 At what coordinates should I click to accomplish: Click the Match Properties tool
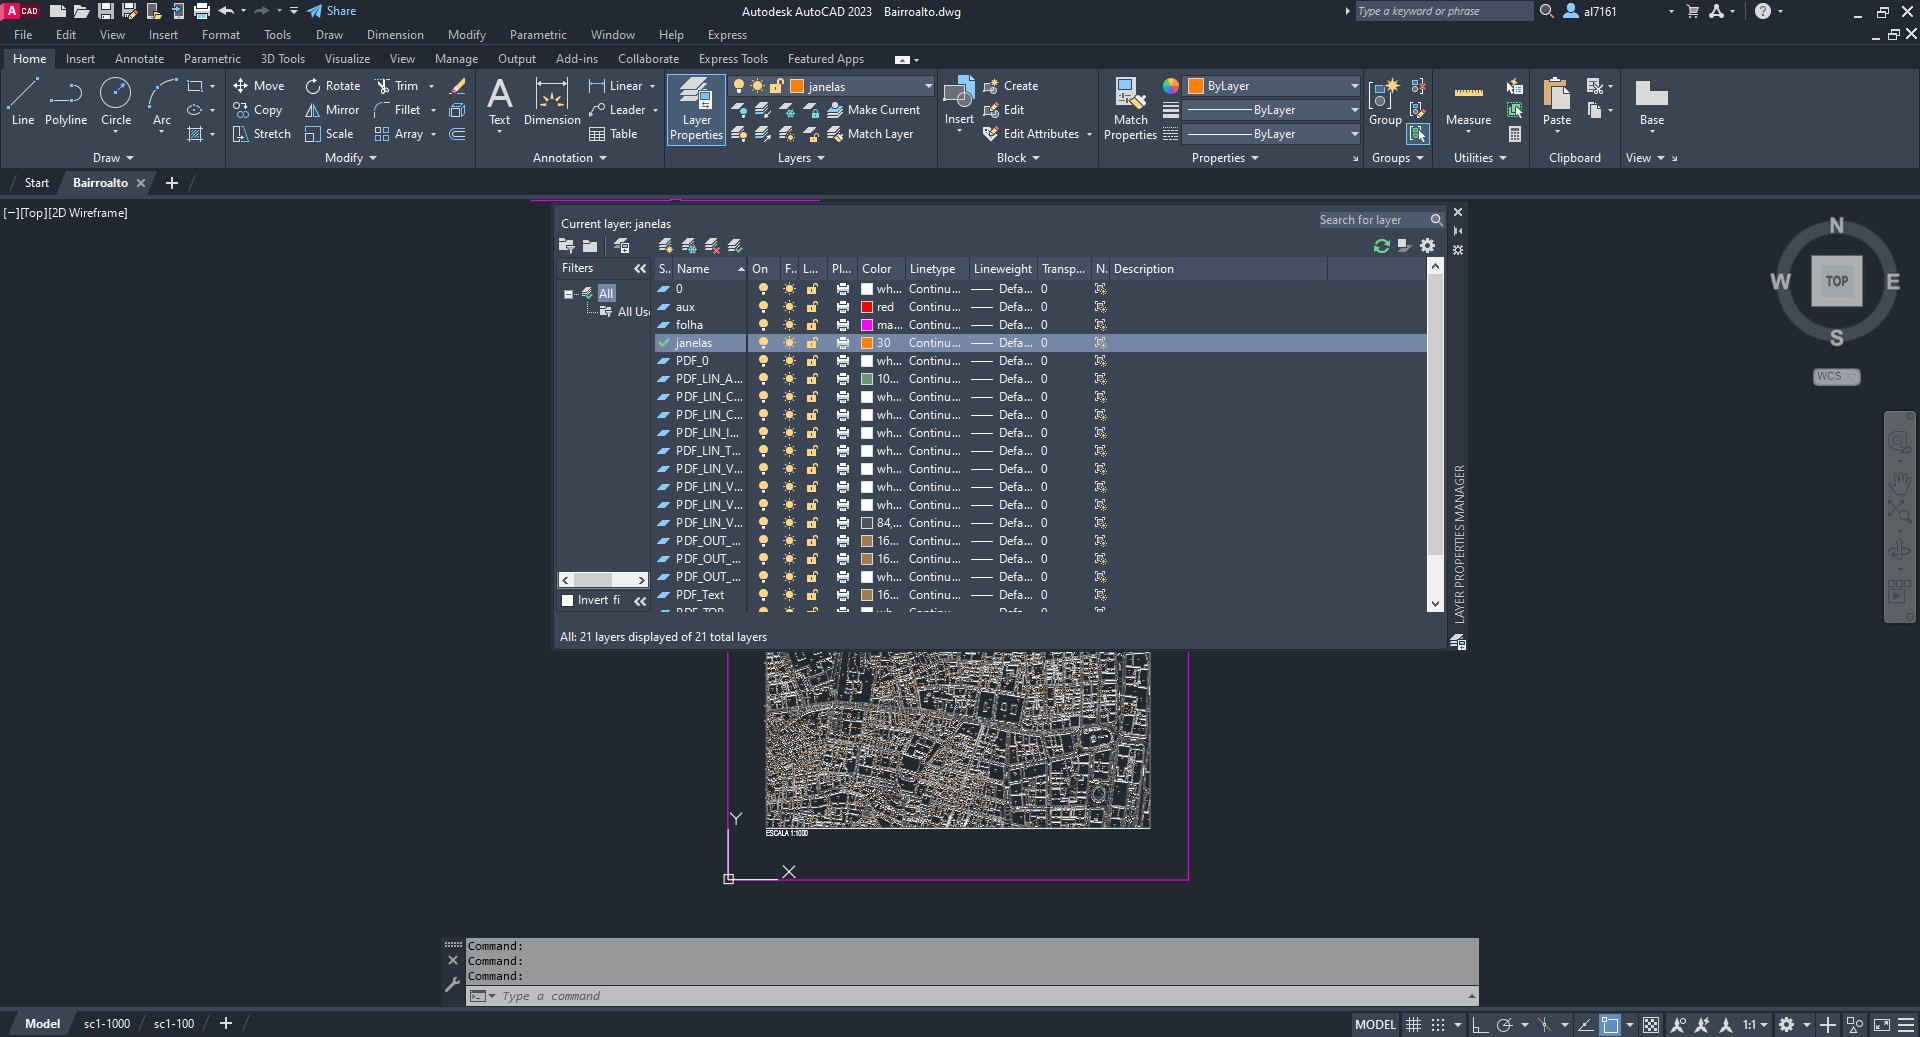coord(1130,110)
